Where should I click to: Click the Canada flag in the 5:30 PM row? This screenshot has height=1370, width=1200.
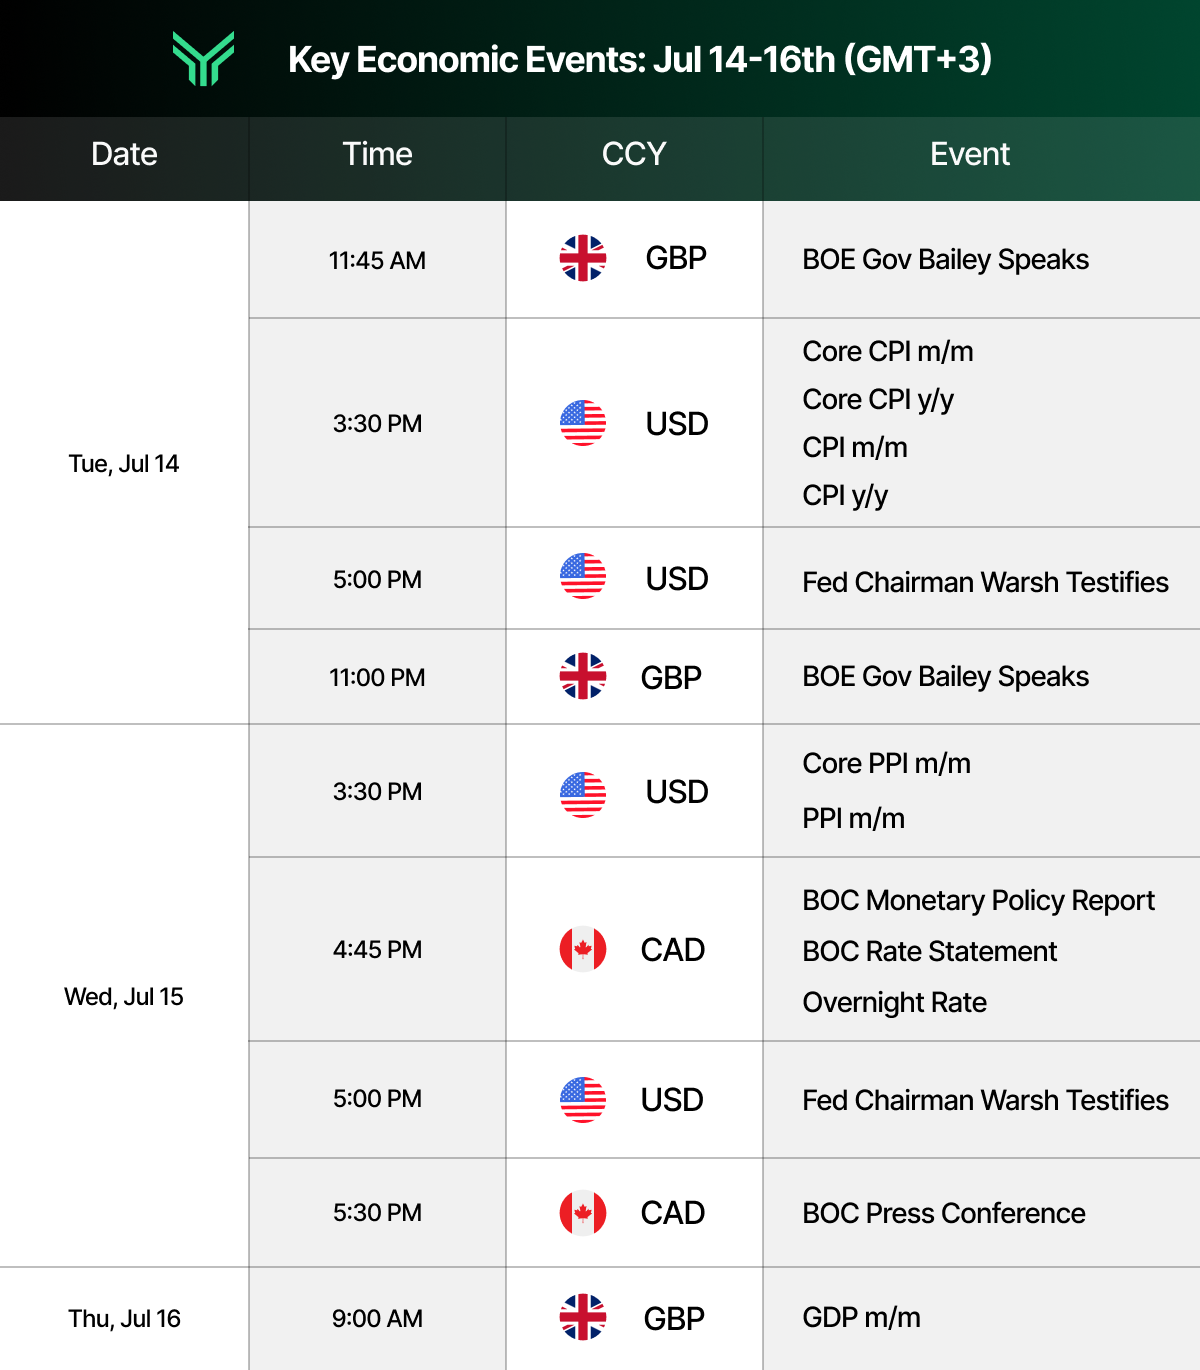pyautogui.click(x=583, y=1213)
